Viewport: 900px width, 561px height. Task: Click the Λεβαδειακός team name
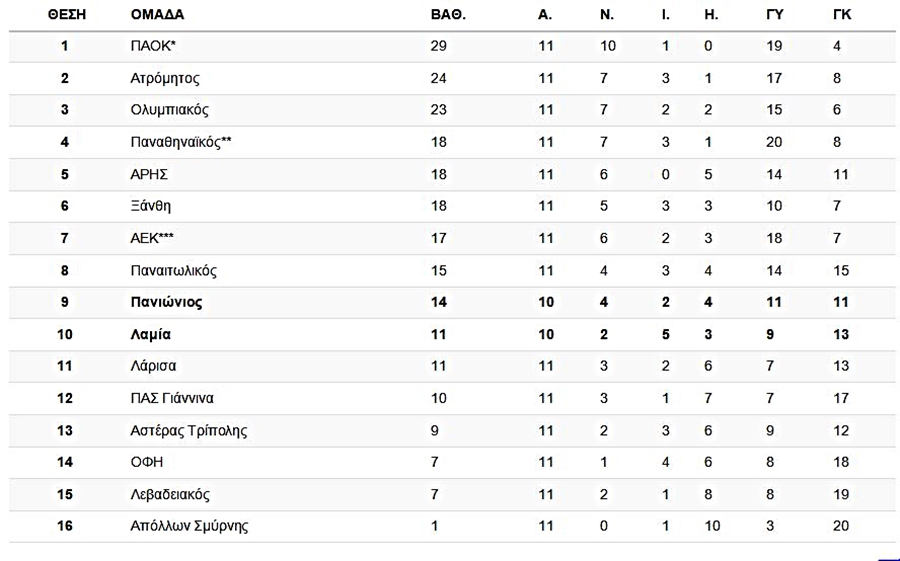(170, 494)
